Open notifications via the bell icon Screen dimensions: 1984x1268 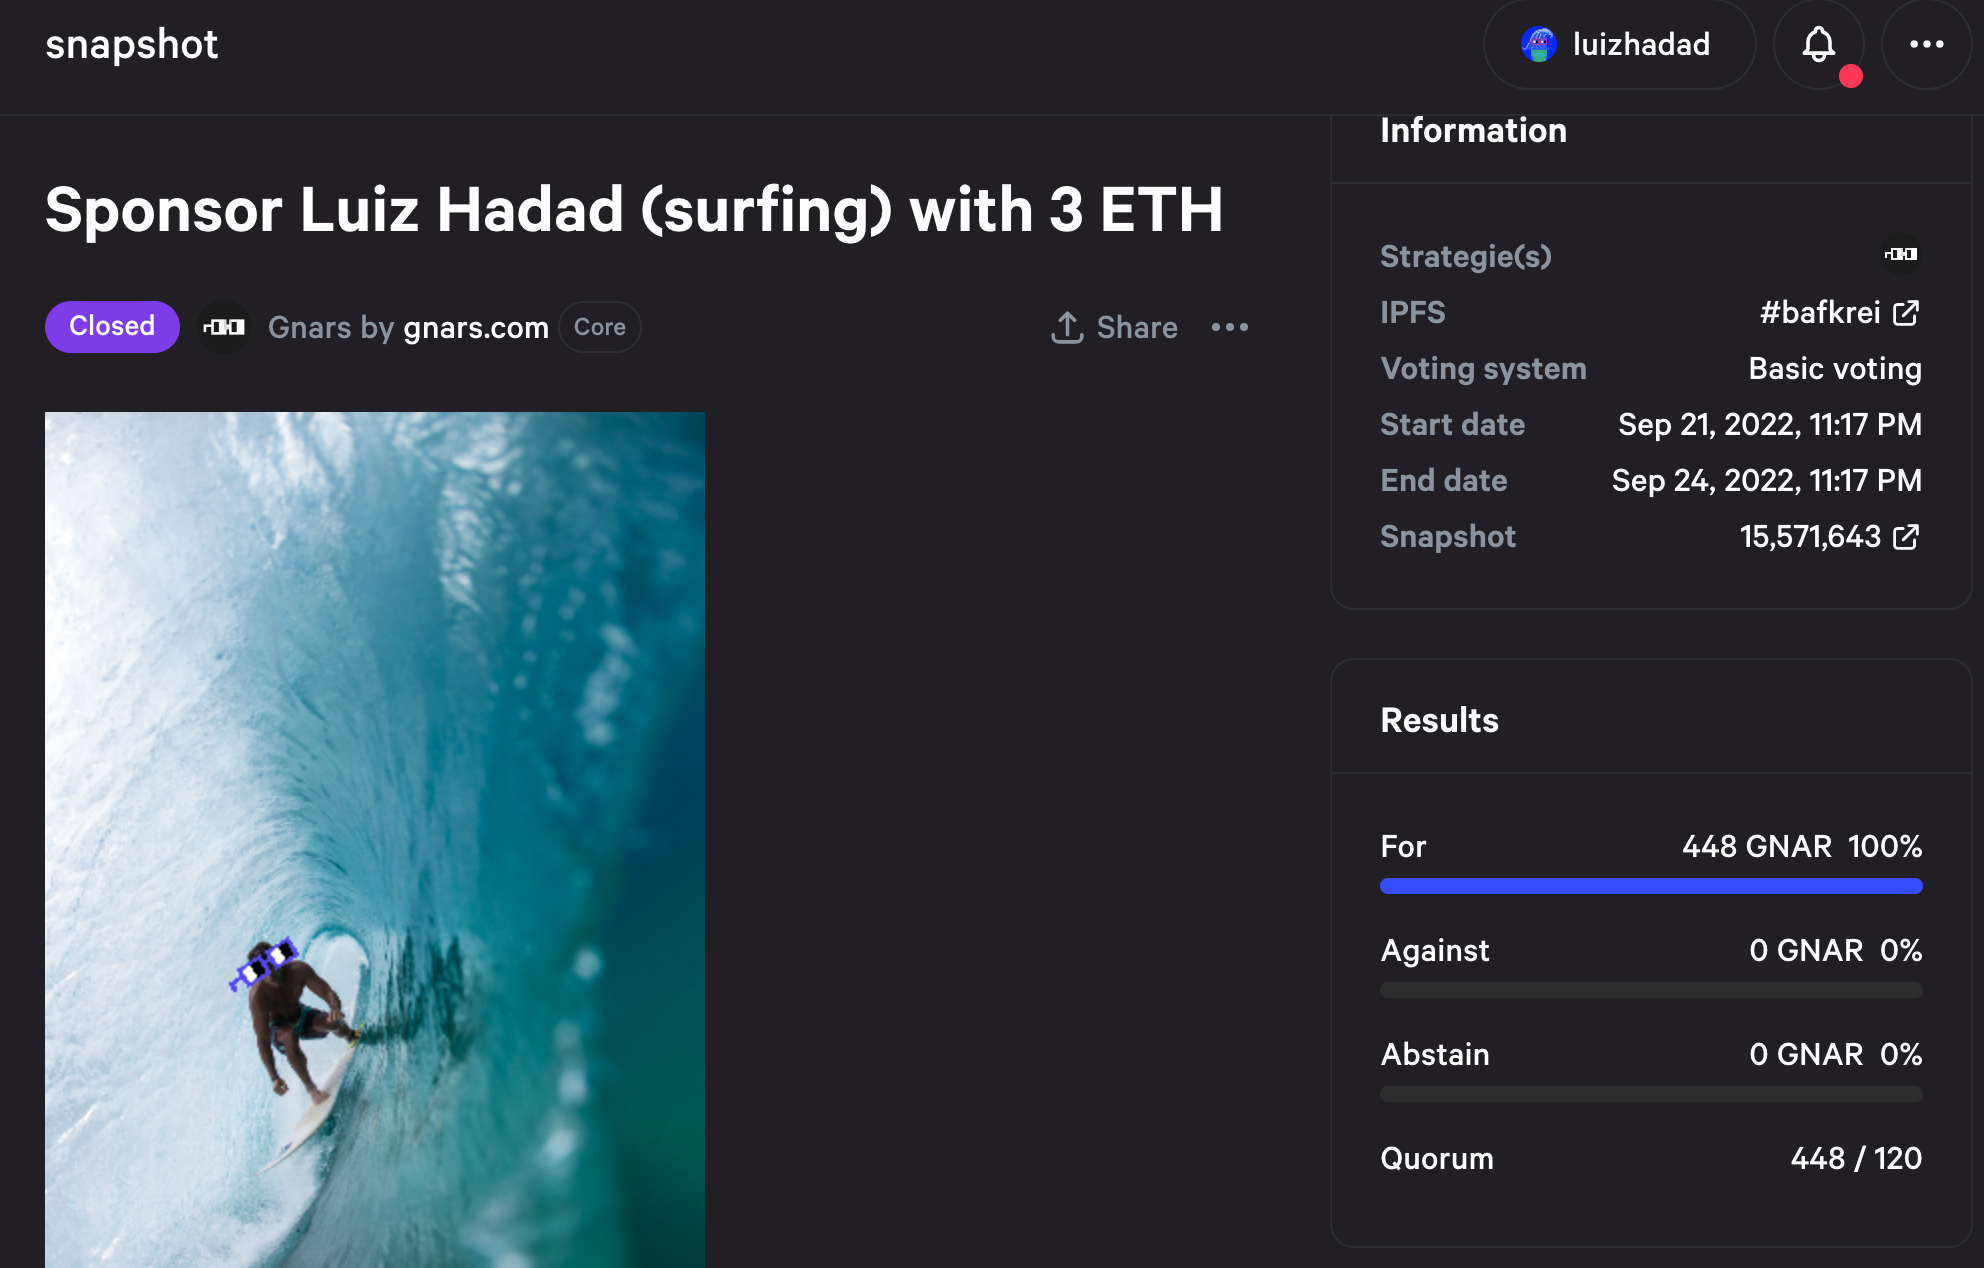(x=1819, y=44)
